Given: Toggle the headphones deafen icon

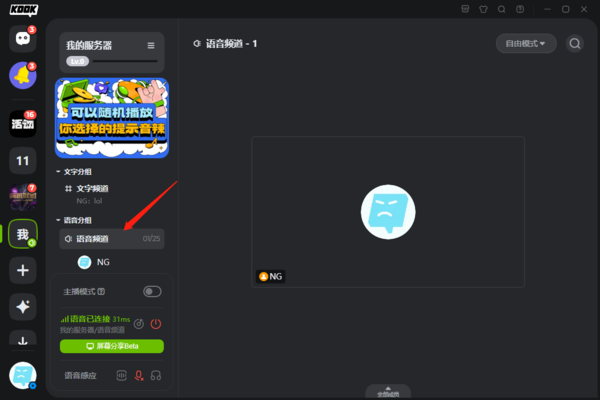Looking at the screenshot, I should tap(156, 376).
